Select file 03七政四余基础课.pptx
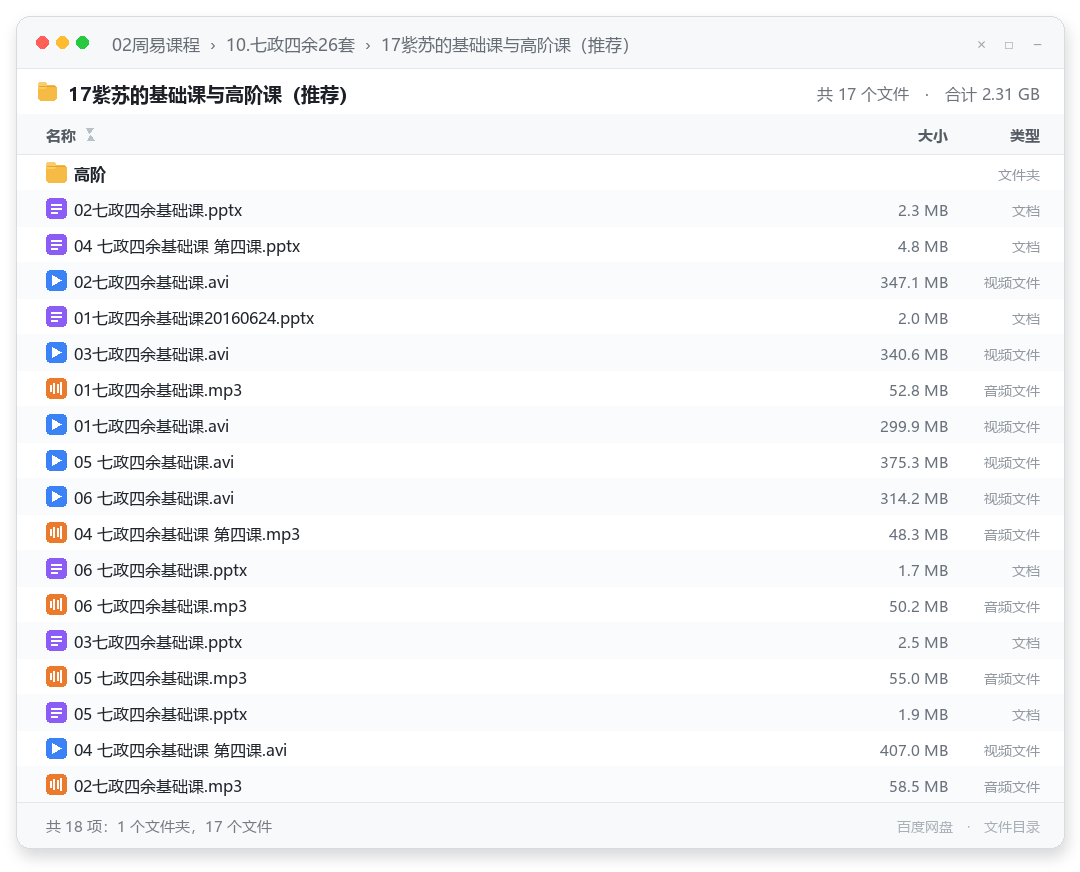1080x872 pixels. (x=158, y=643)
